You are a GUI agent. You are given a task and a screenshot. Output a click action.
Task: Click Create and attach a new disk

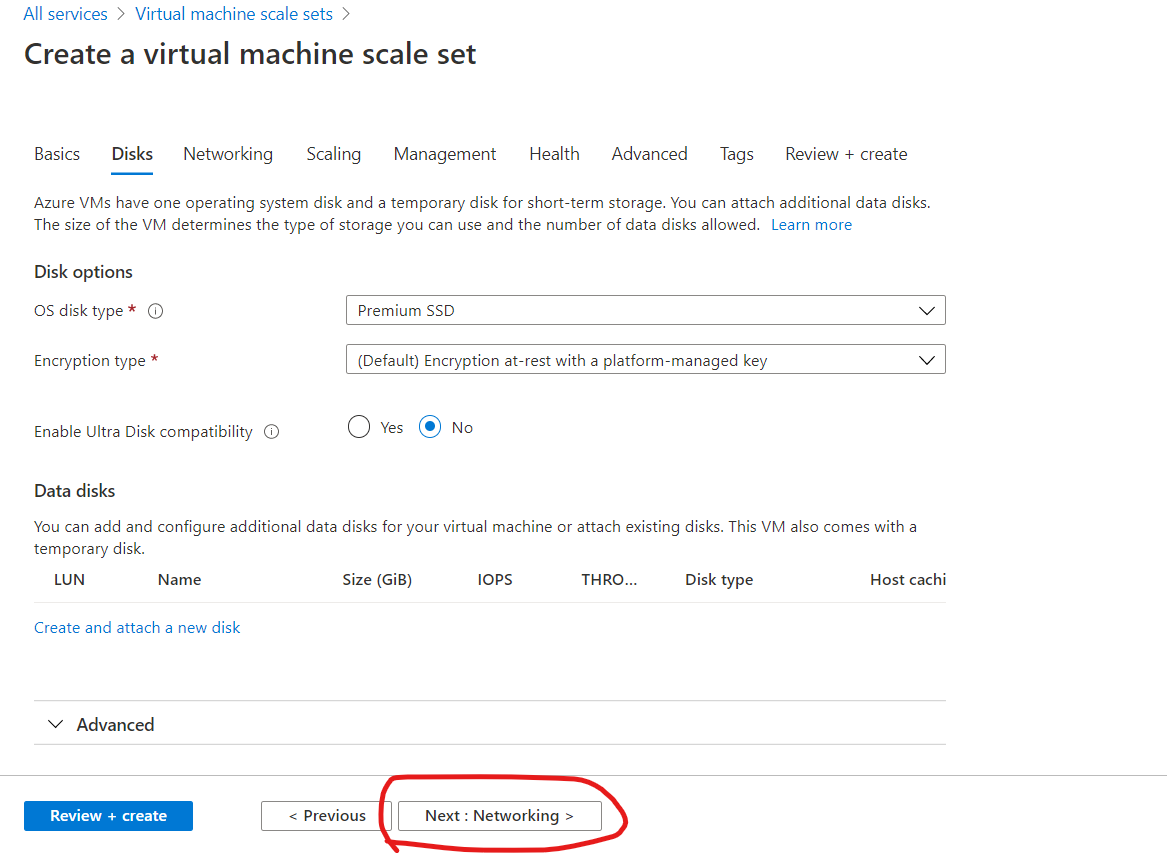tap(137, 627)
